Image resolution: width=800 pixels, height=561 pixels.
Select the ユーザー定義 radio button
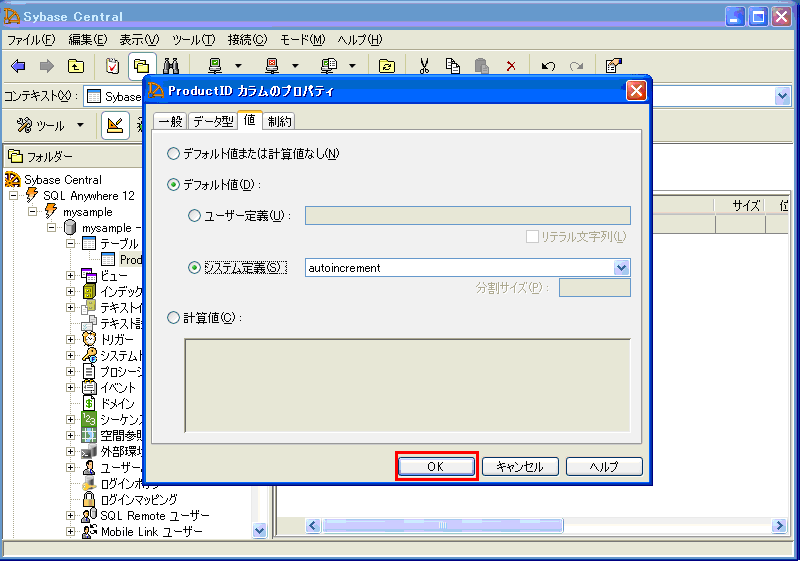click(x=194, y=216)
